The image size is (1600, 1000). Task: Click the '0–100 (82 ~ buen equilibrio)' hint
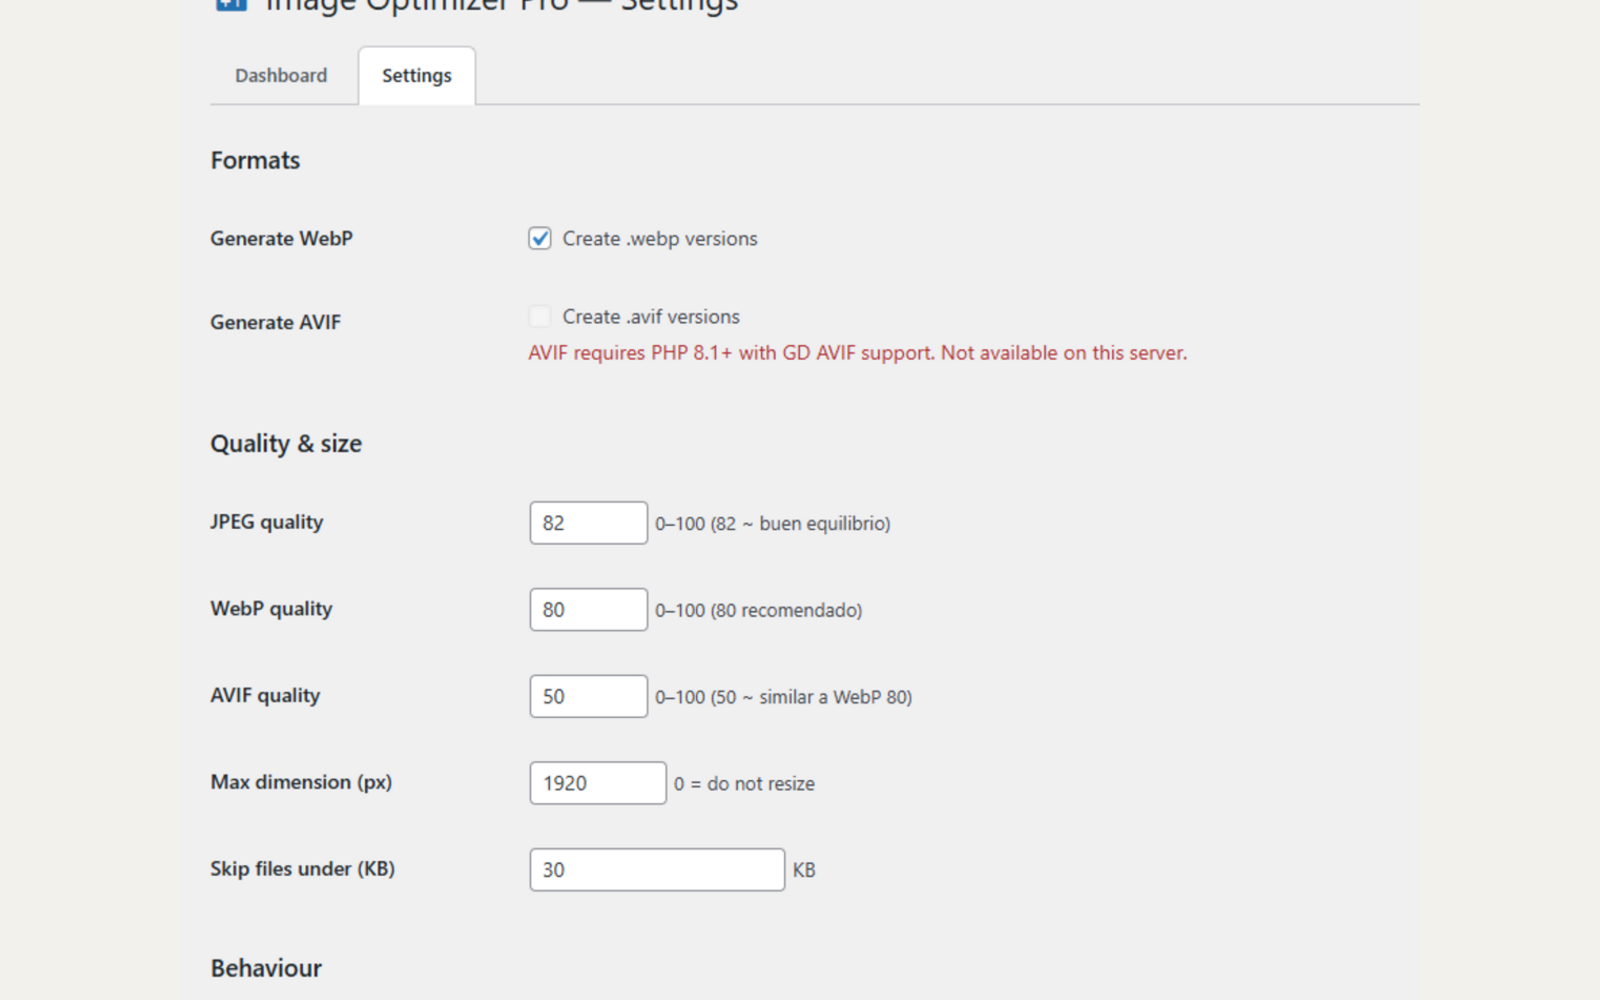click(773, 524)
